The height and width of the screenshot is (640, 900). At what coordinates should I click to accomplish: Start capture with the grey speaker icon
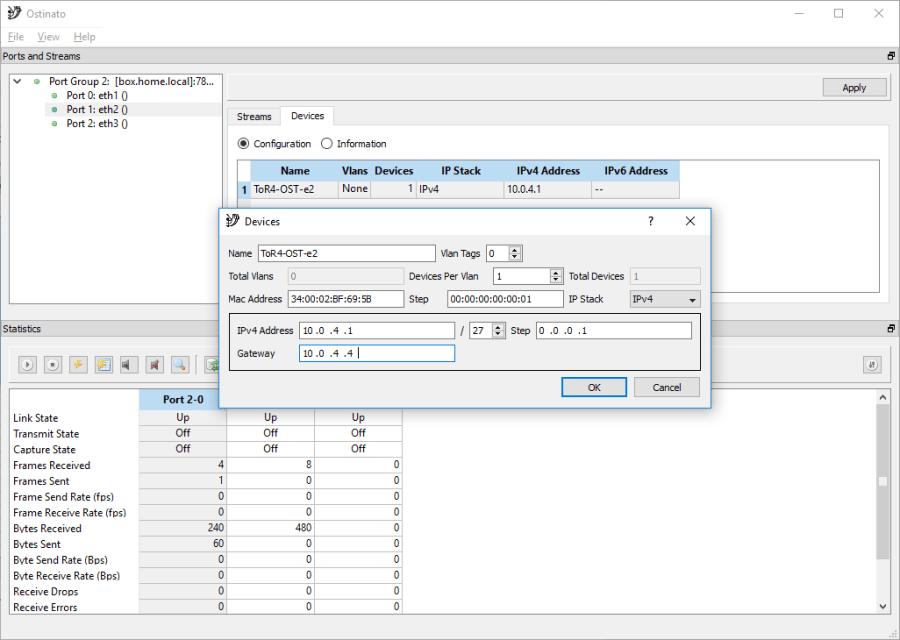coord(129,364)
